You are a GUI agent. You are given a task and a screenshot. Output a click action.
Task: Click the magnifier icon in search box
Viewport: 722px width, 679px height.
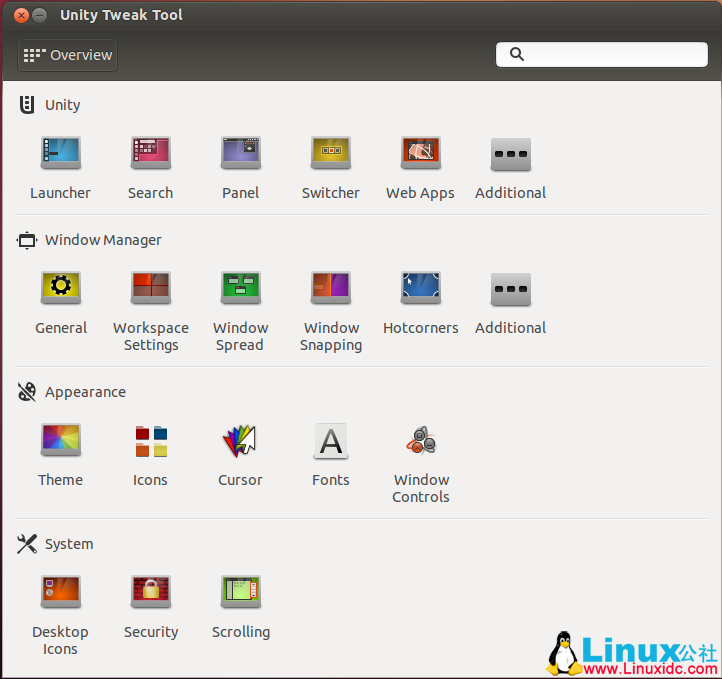517,54
